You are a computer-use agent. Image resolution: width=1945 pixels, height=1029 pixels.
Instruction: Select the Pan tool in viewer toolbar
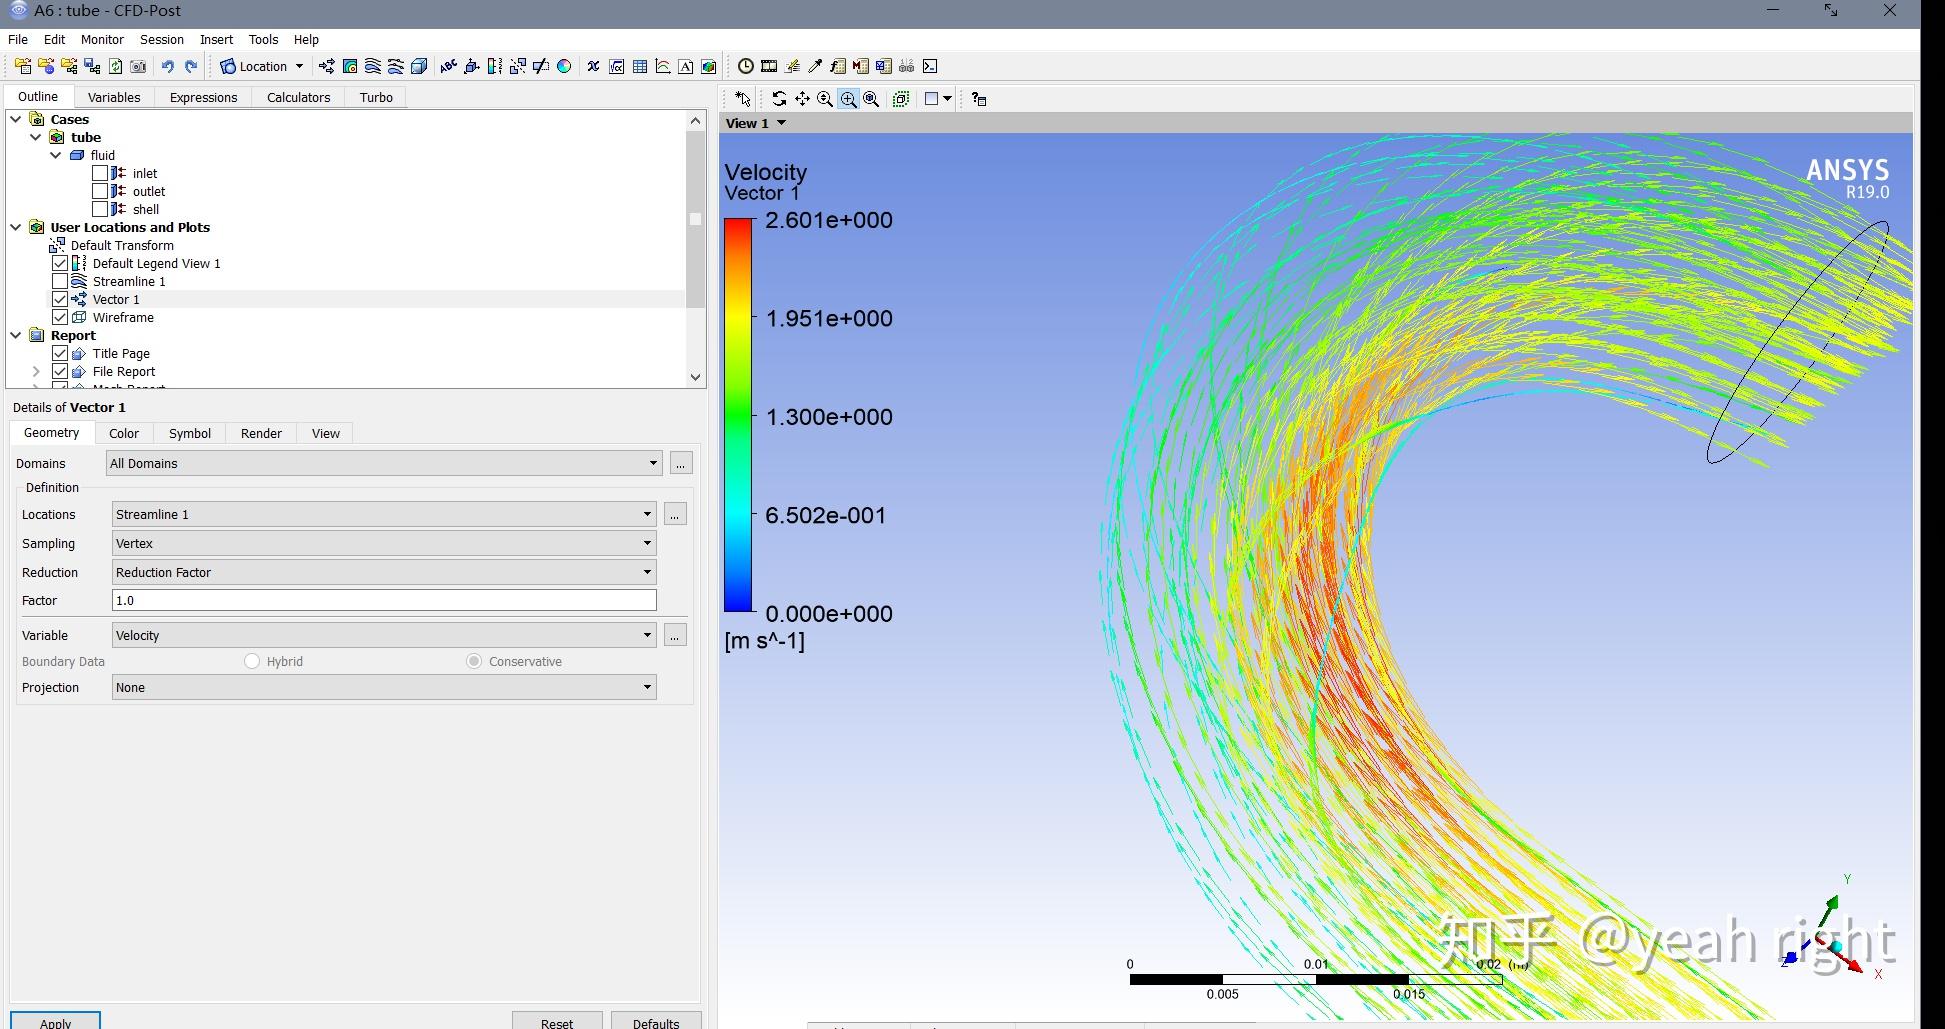click(x=802, y=99)
